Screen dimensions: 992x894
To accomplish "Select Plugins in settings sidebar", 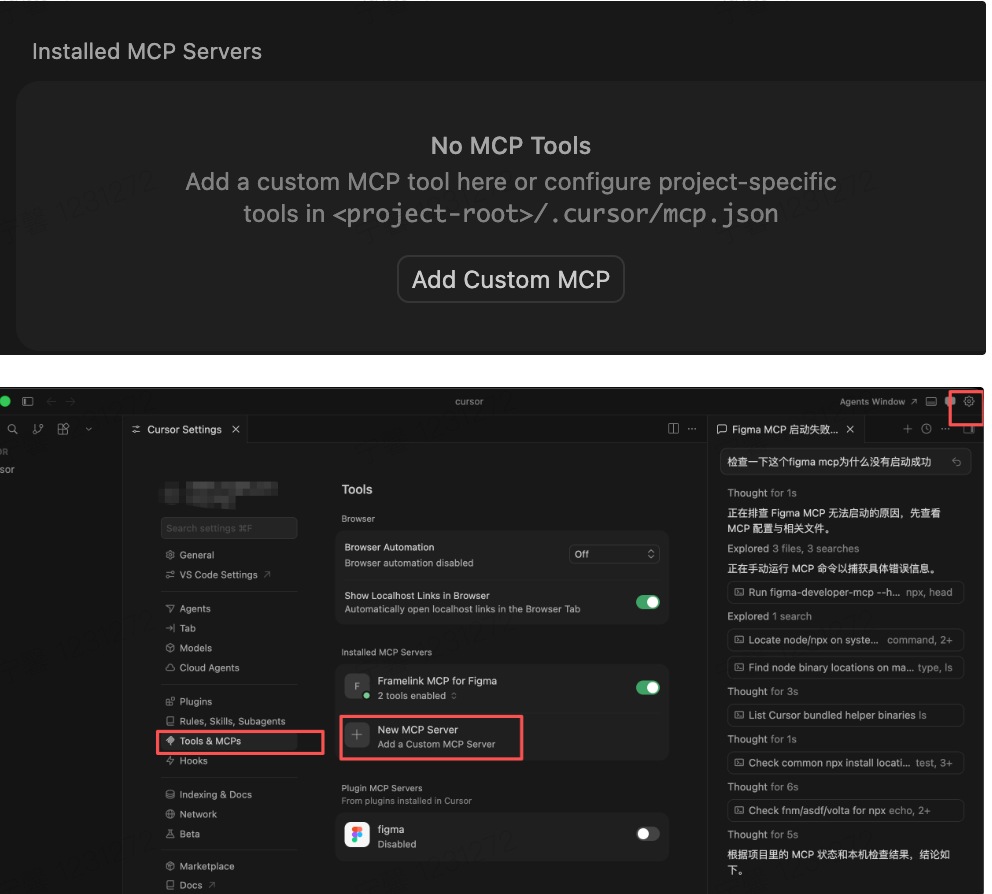I will point(195,702).
